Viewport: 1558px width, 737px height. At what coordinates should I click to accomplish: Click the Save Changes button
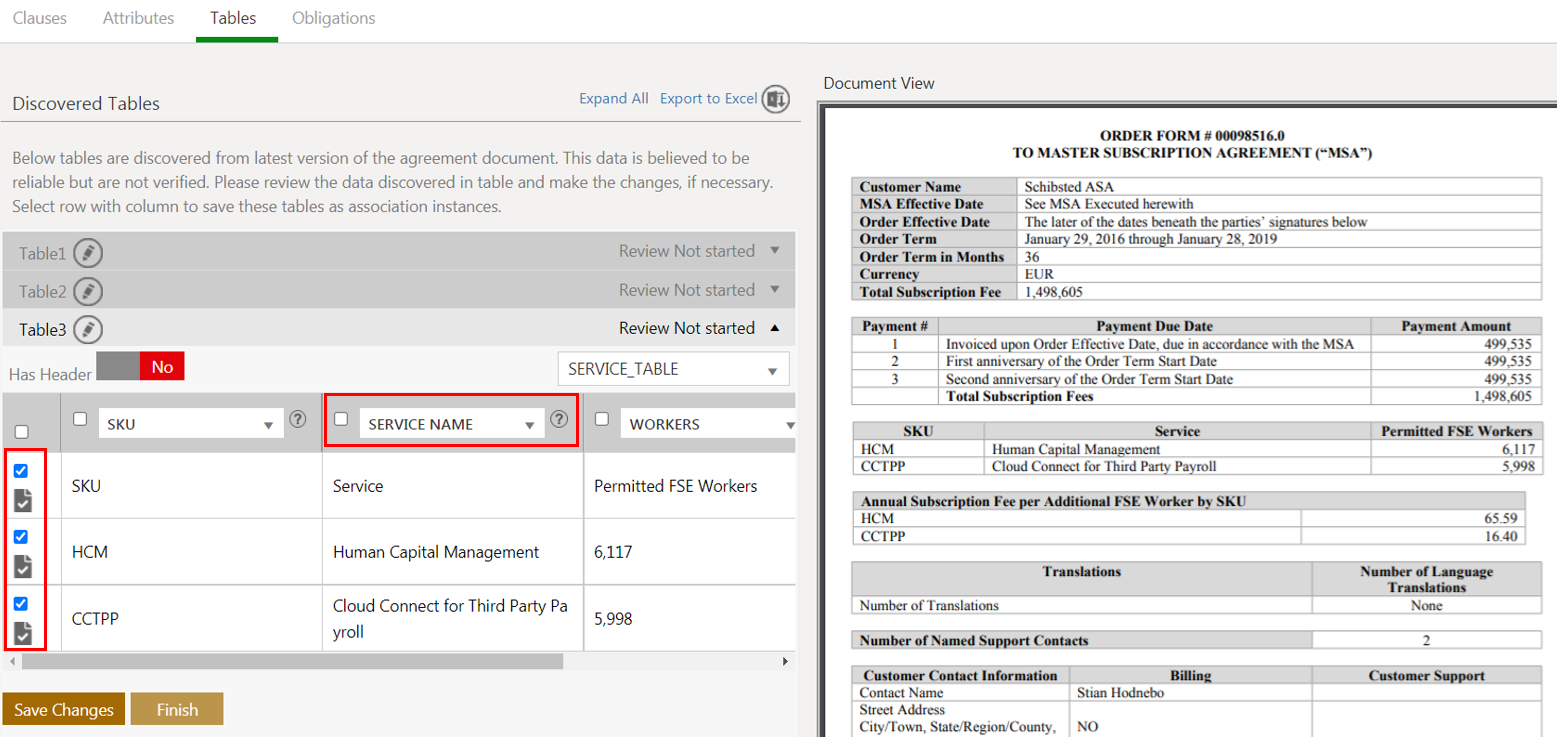pos(64,710)
